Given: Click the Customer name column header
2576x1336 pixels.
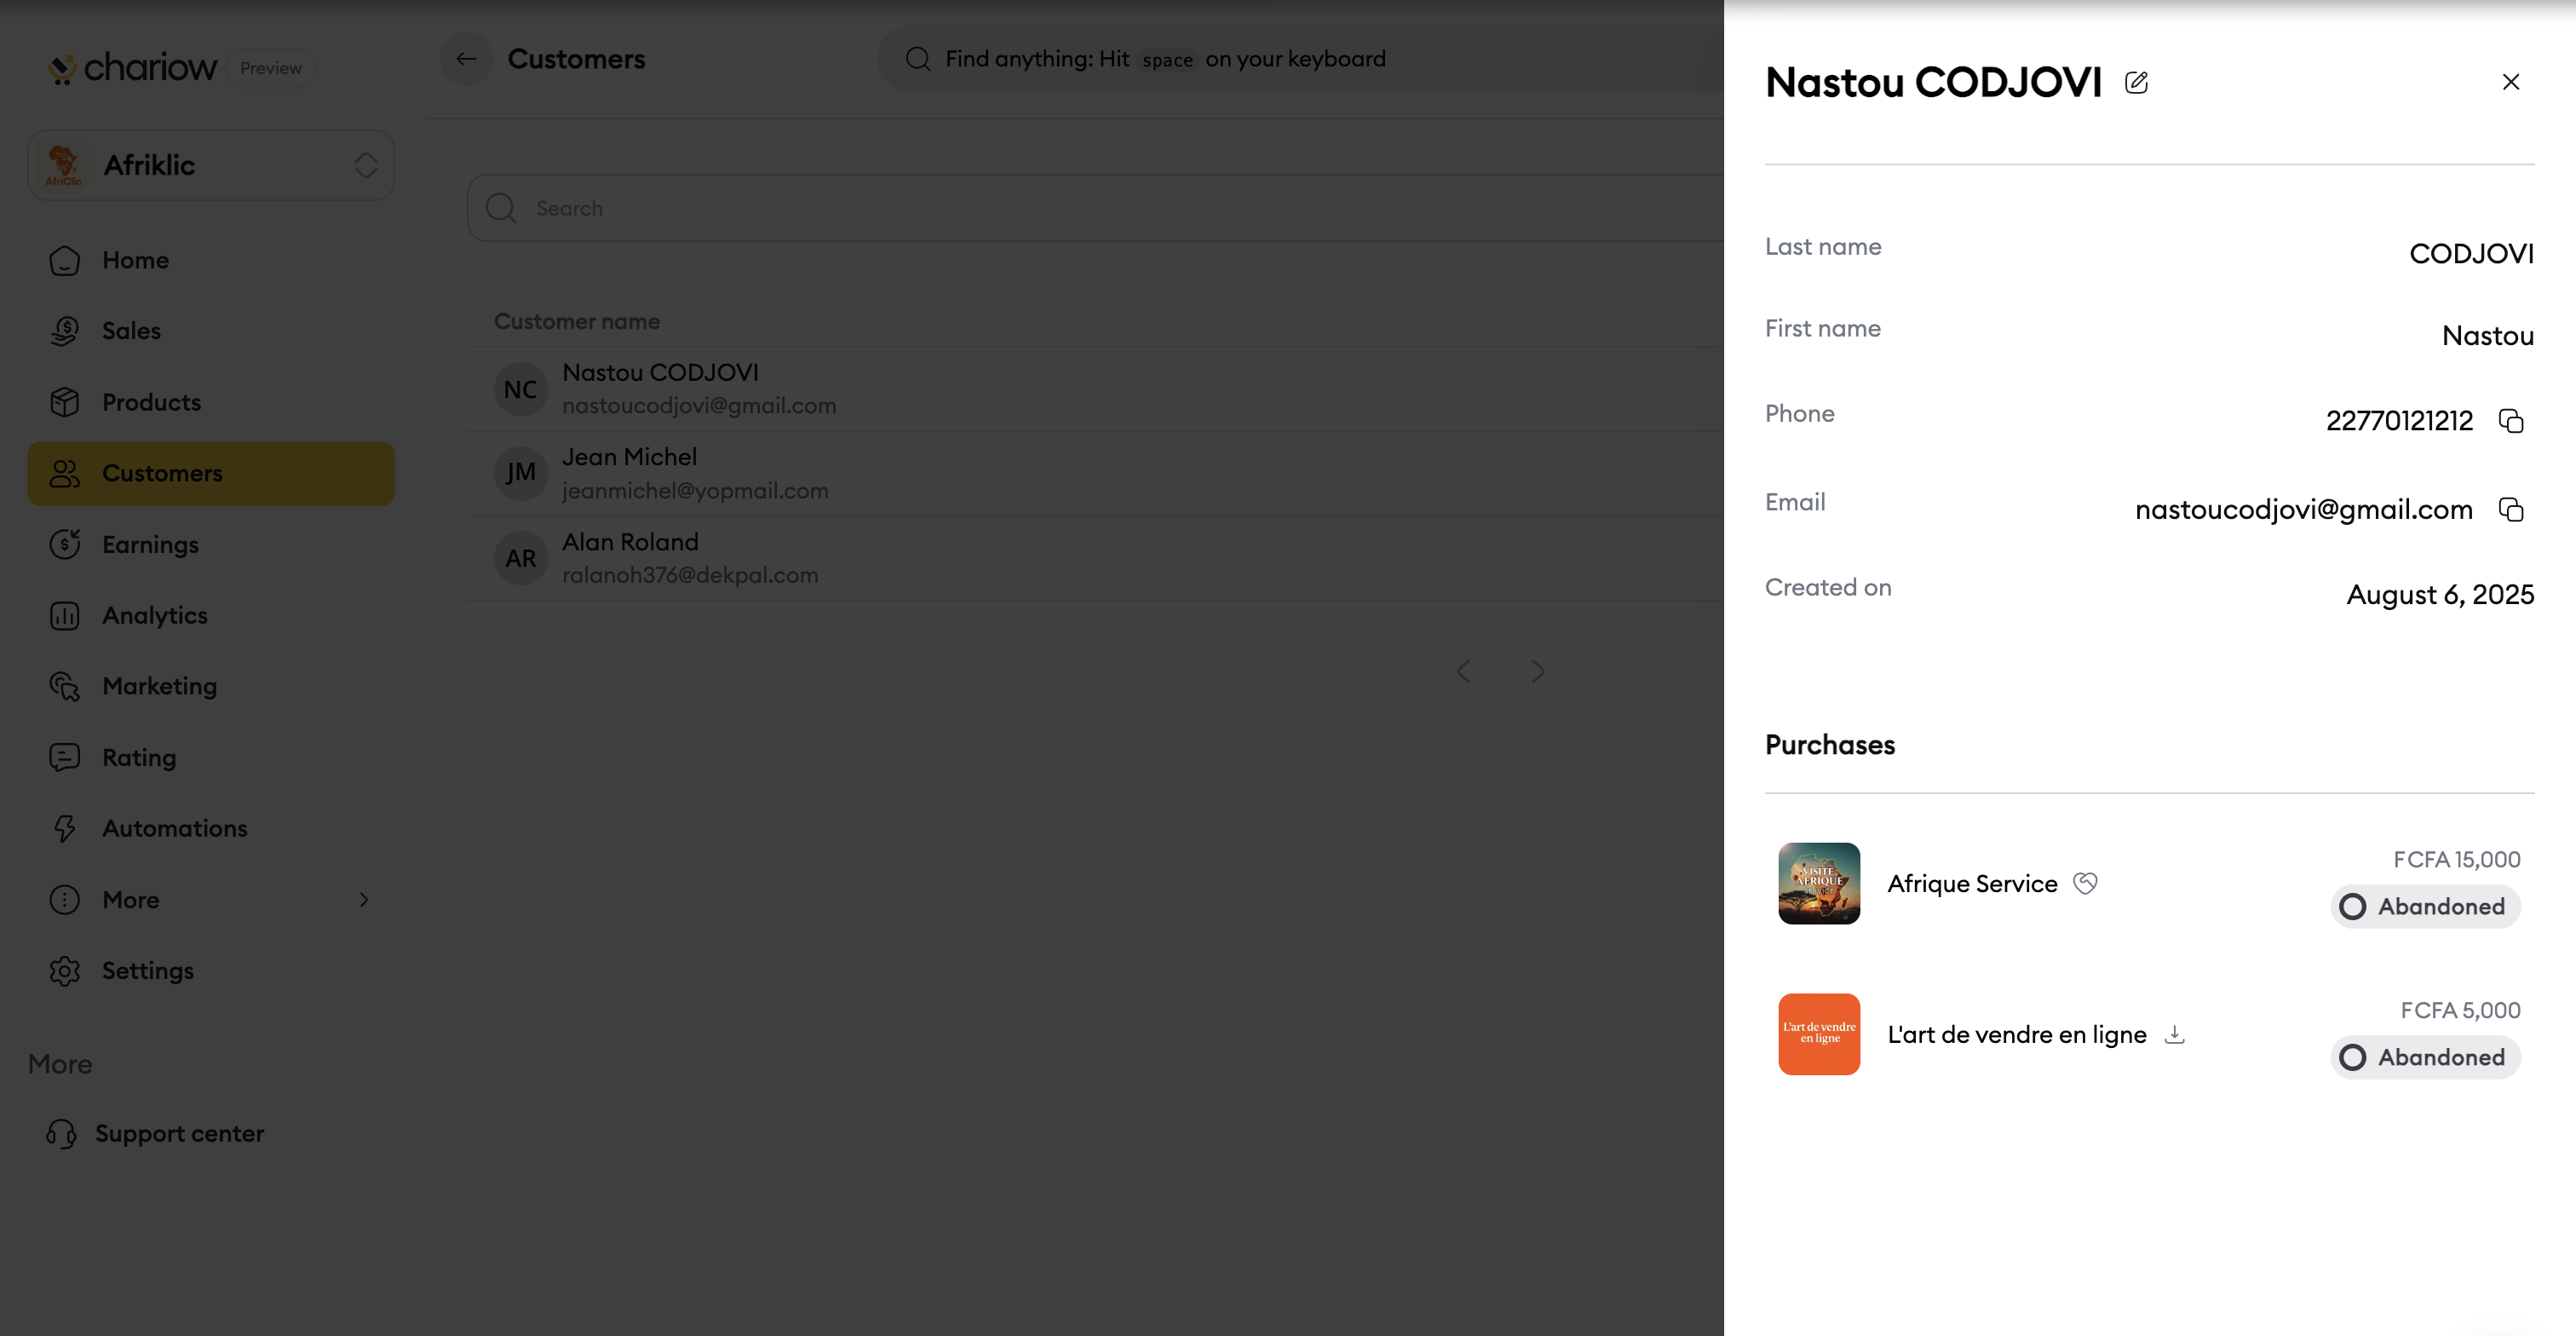Looking at the screenshot, I should (577, 321).
